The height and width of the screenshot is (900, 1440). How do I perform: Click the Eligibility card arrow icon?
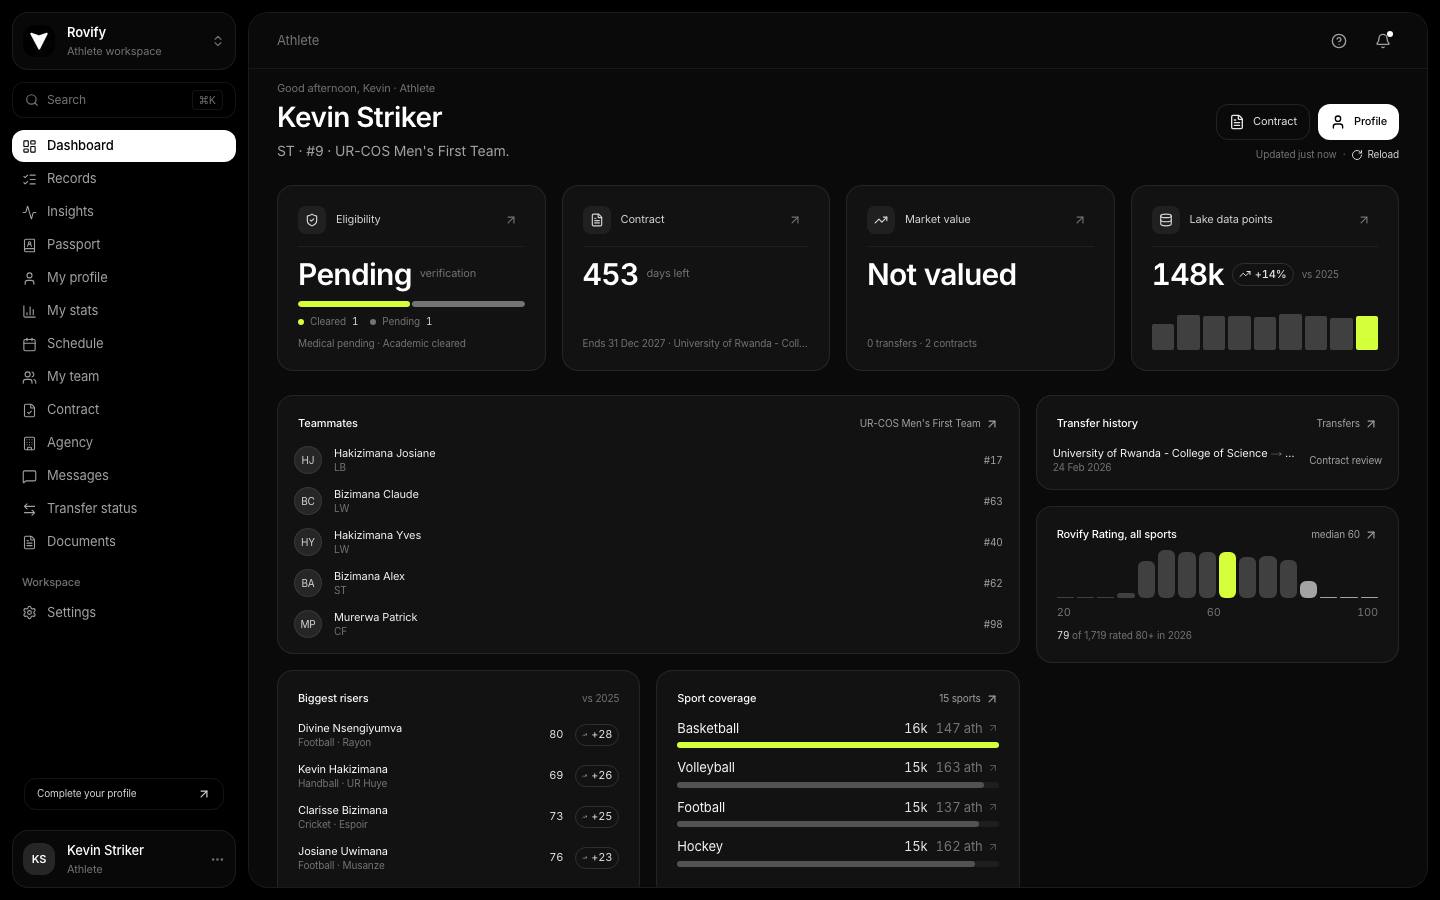point(511,220)
